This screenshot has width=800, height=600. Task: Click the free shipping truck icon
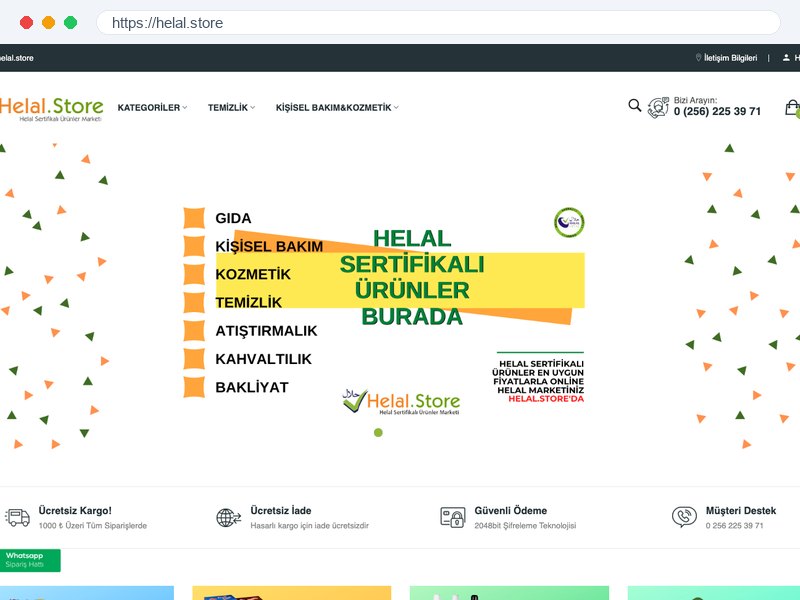coord(17,517)
